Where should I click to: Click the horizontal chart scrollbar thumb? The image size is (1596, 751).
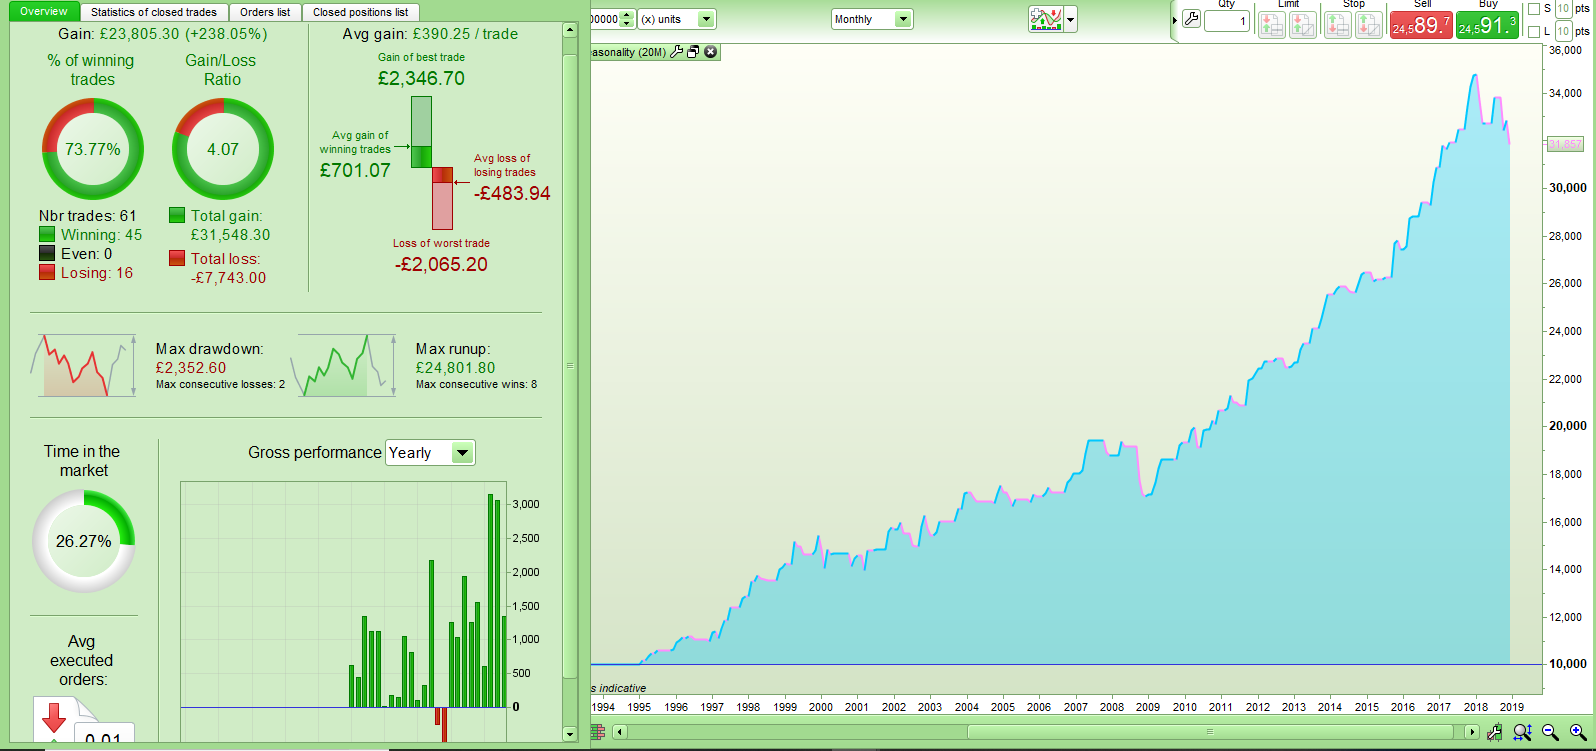click(x=1209, y=732)
